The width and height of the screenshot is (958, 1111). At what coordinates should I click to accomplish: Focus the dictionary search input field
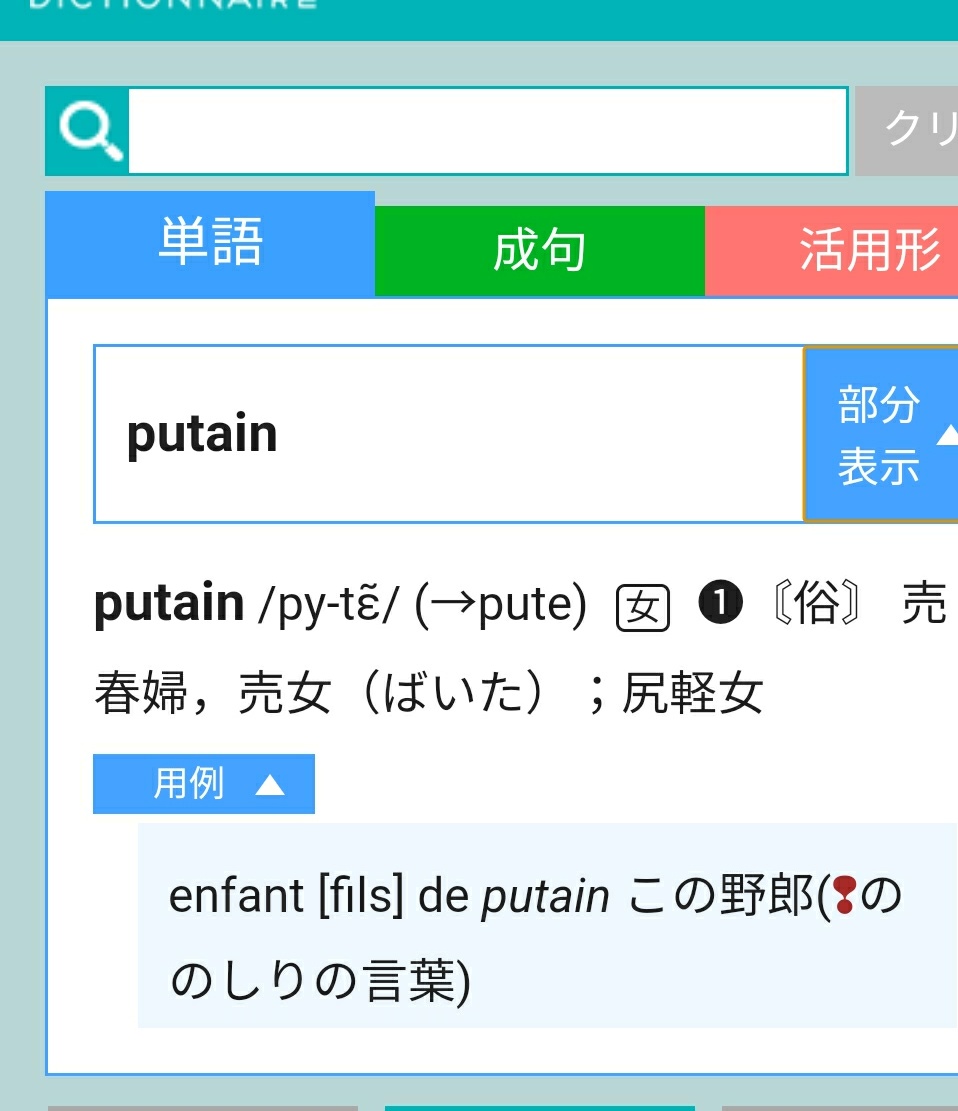[x=487, y=131]
